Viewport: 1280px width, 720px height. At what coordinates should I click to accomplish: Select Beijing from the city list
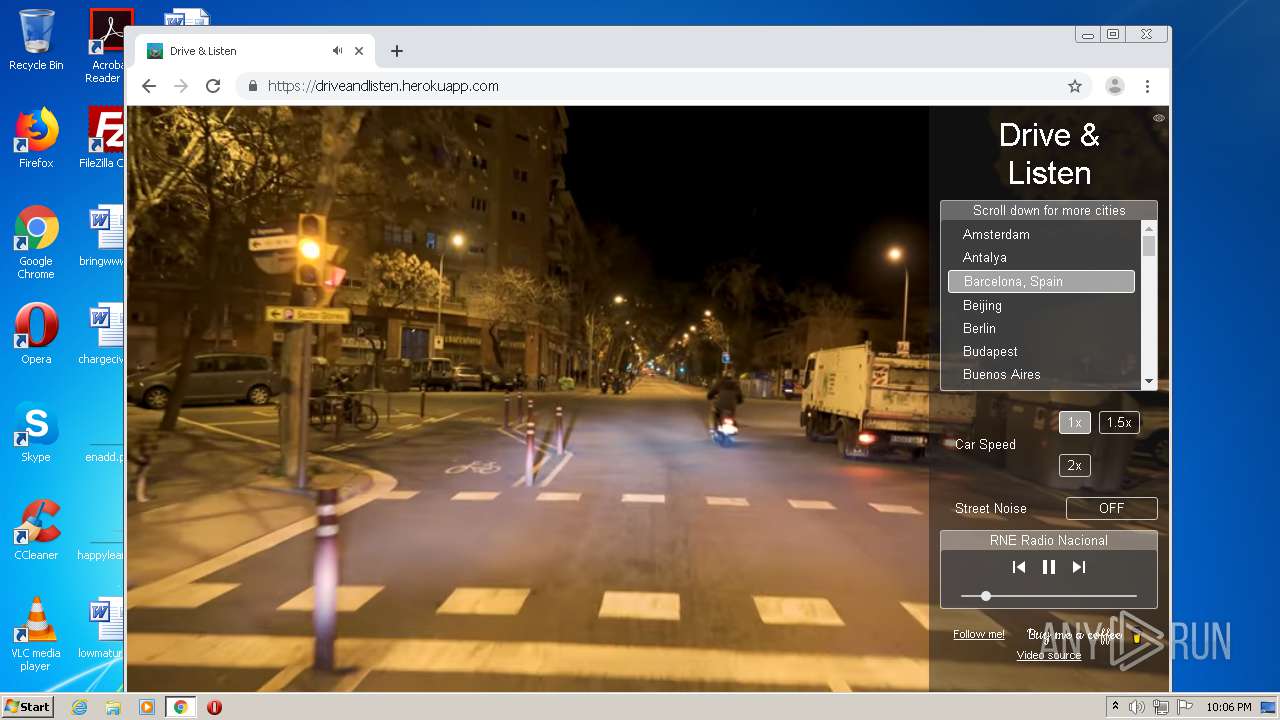coord(1041,305)
